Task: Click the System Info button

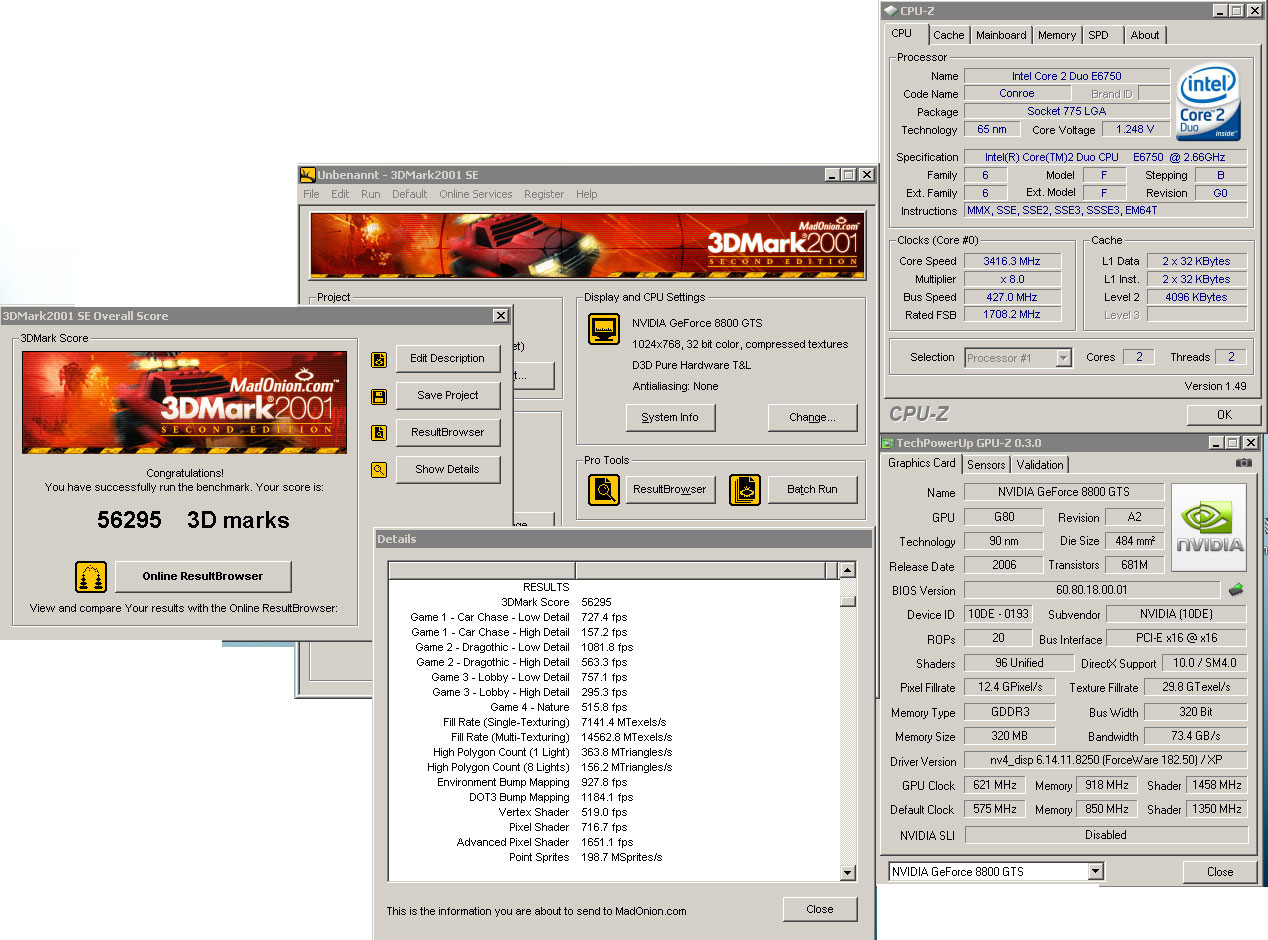Action: (670, 418)
